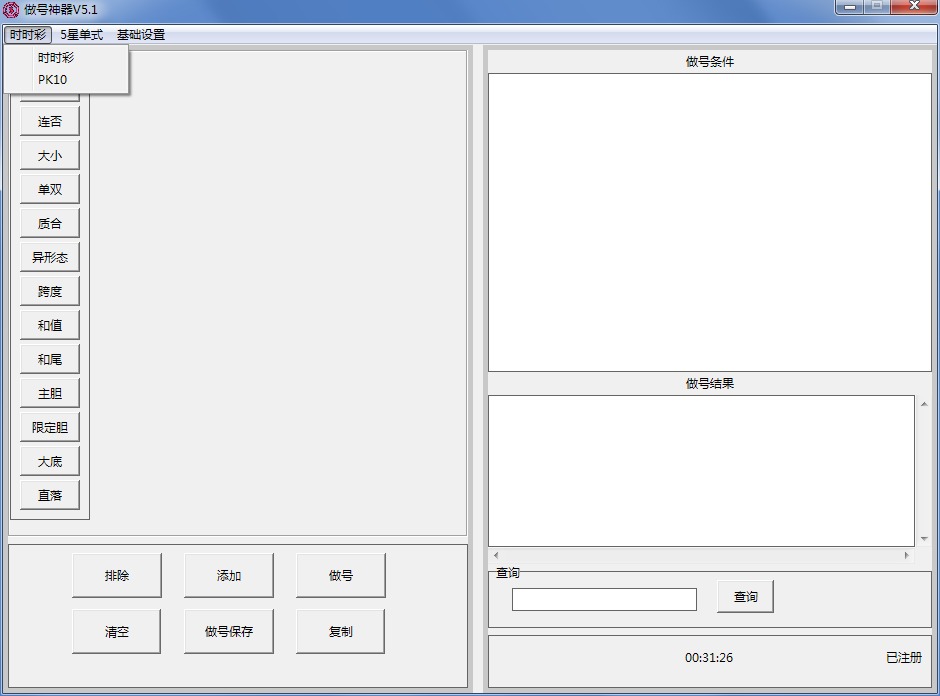
Task: Open the 基础设置 menu
Action: pyautogui.click(x=141, y=35)
